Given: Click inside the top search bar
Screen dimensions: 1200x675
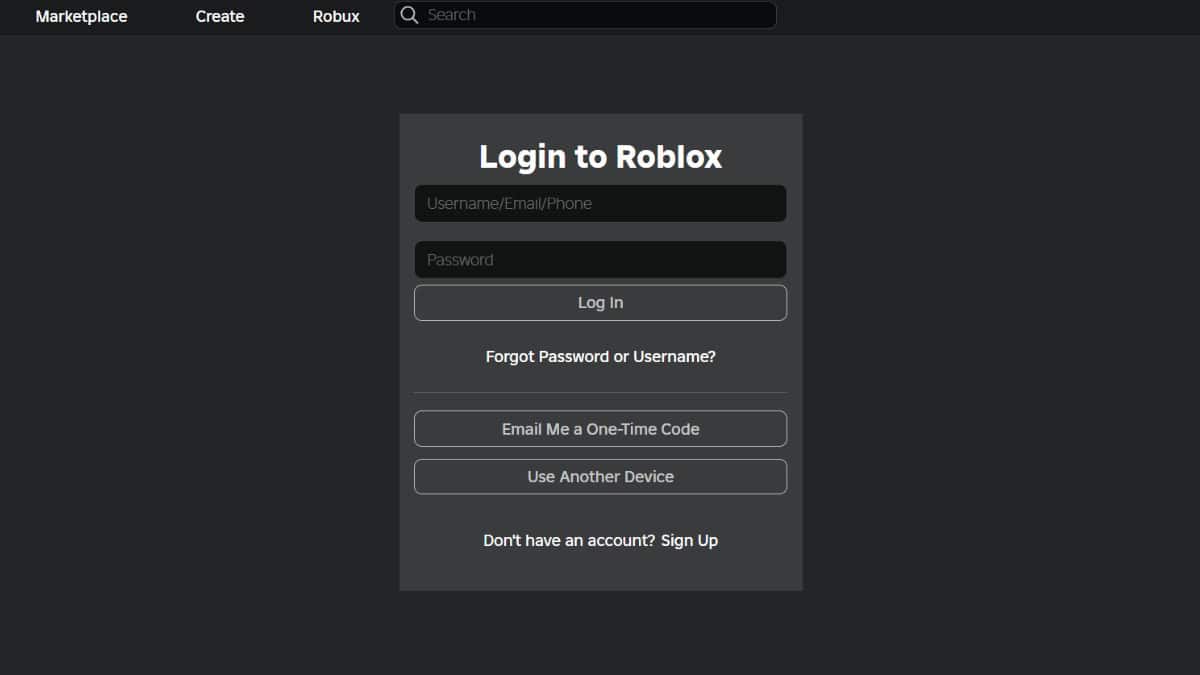Looking at the screenshot, I should [x=585, y=15].
